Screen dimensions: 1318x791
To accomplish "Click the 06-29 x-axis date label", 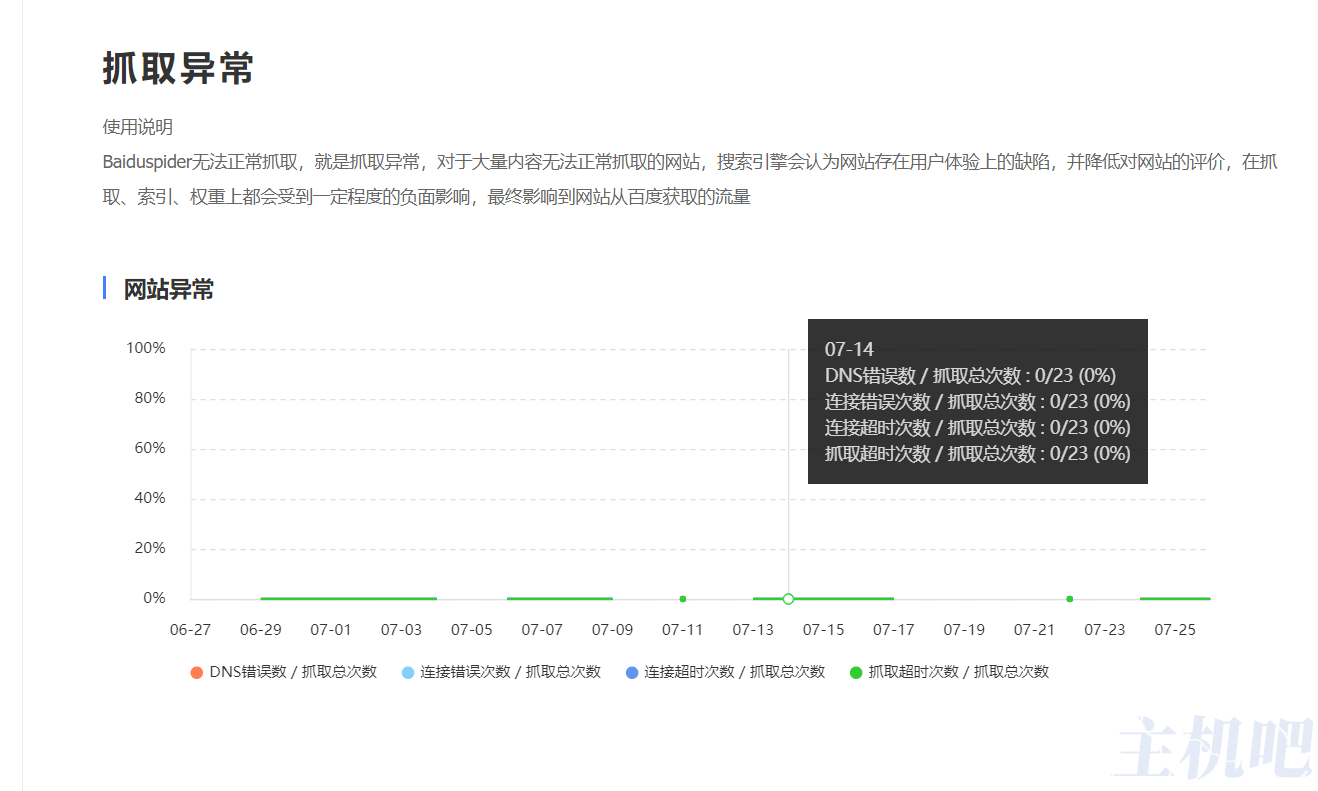I will pos(261,630).
